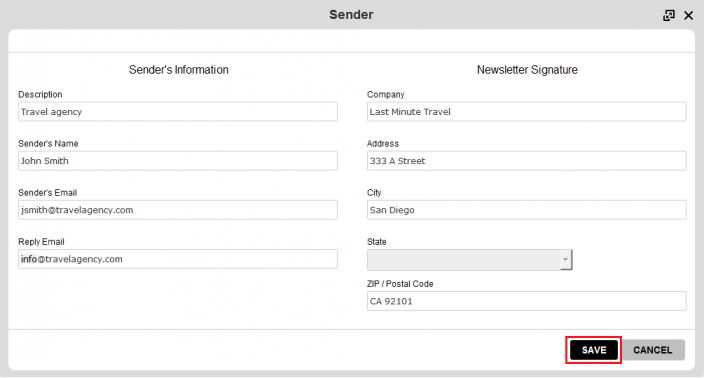Click into the Reply Email input field
The height and width of the screenshot is (378, 704).
(178, 259)
